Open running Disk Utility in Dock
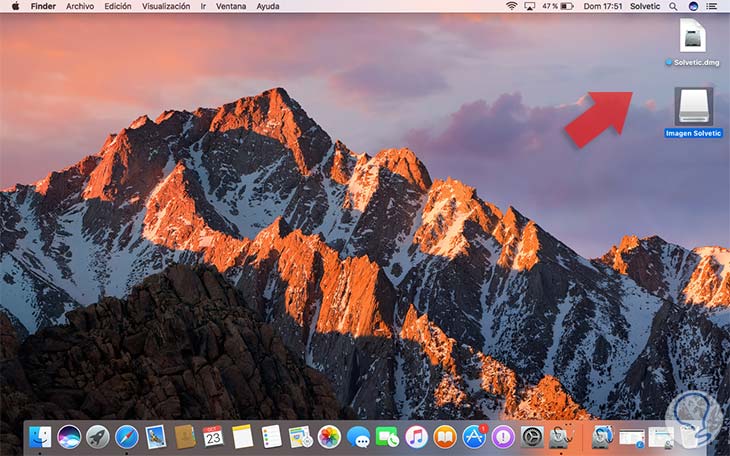The height and width of the screenshot is (456, 730). click(x=561, y=437)
